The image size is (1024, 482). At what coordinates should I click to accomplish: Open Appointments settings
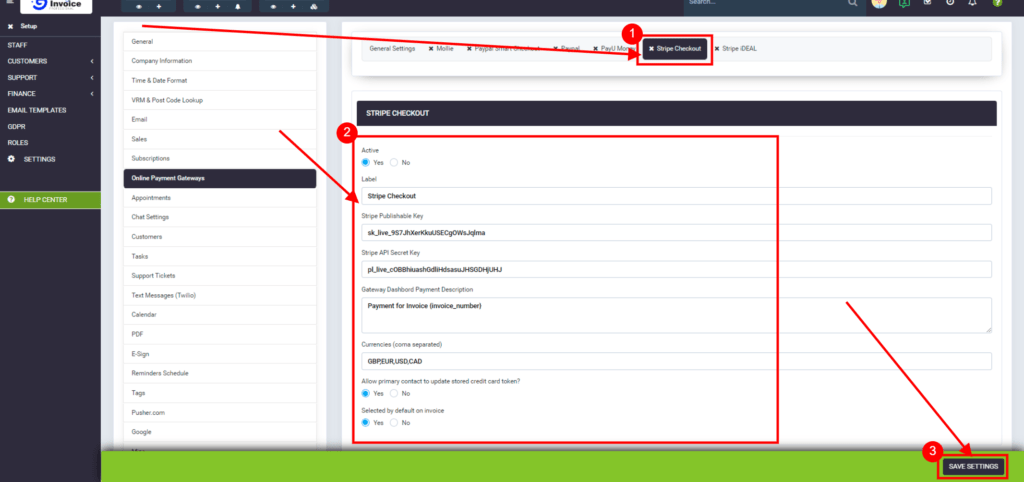pyautogui.click(x=220, y=197)
